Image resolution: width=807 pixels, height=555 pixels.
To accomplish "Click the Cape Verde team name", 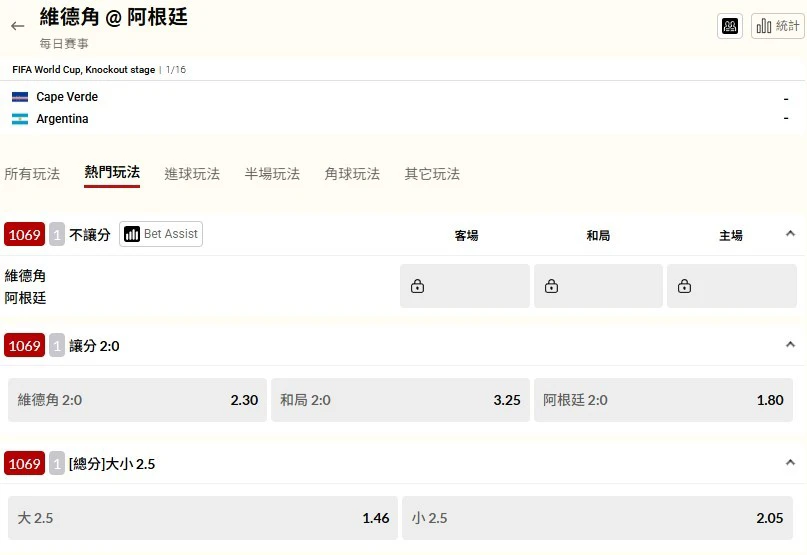I will click(67, 97).
